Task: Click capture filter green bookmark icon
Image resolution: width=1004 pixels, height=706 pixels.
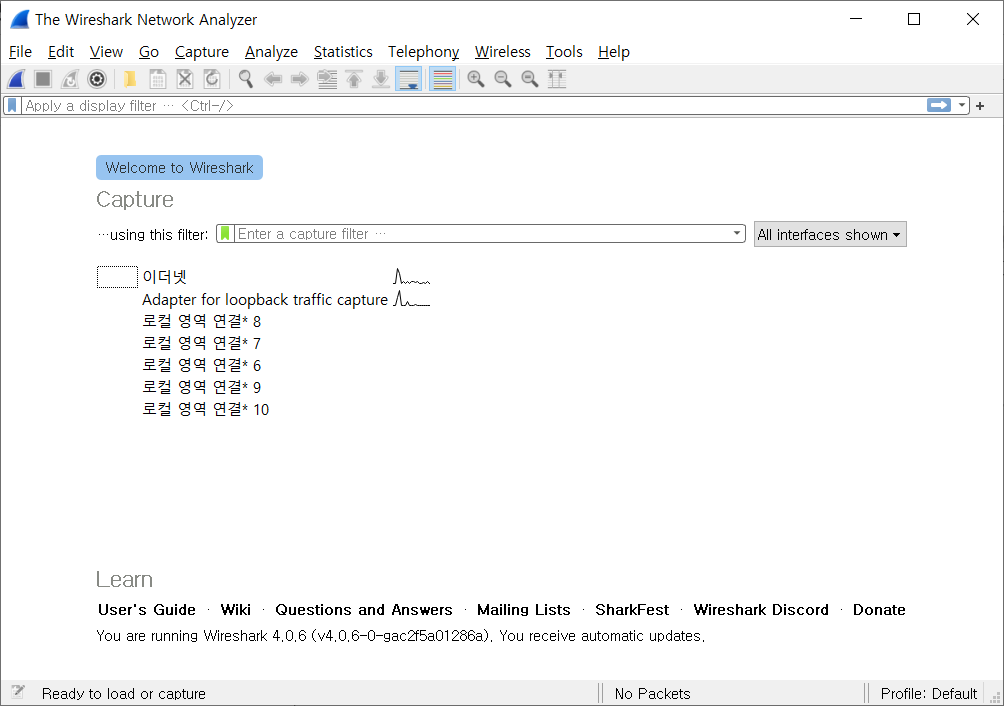Action: click(x=225, y=234)
